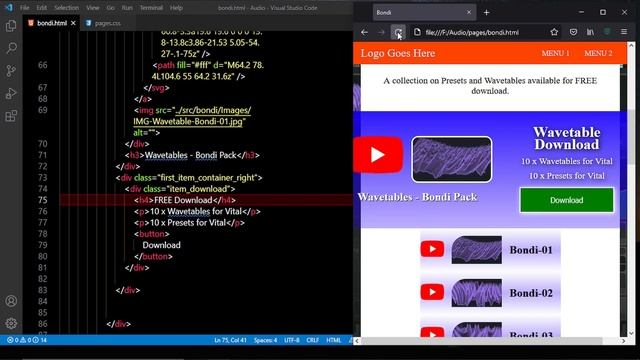Change language mode via HTML status entry
The height and width of the screenshot is (360, 640).
tap(333, 340)
